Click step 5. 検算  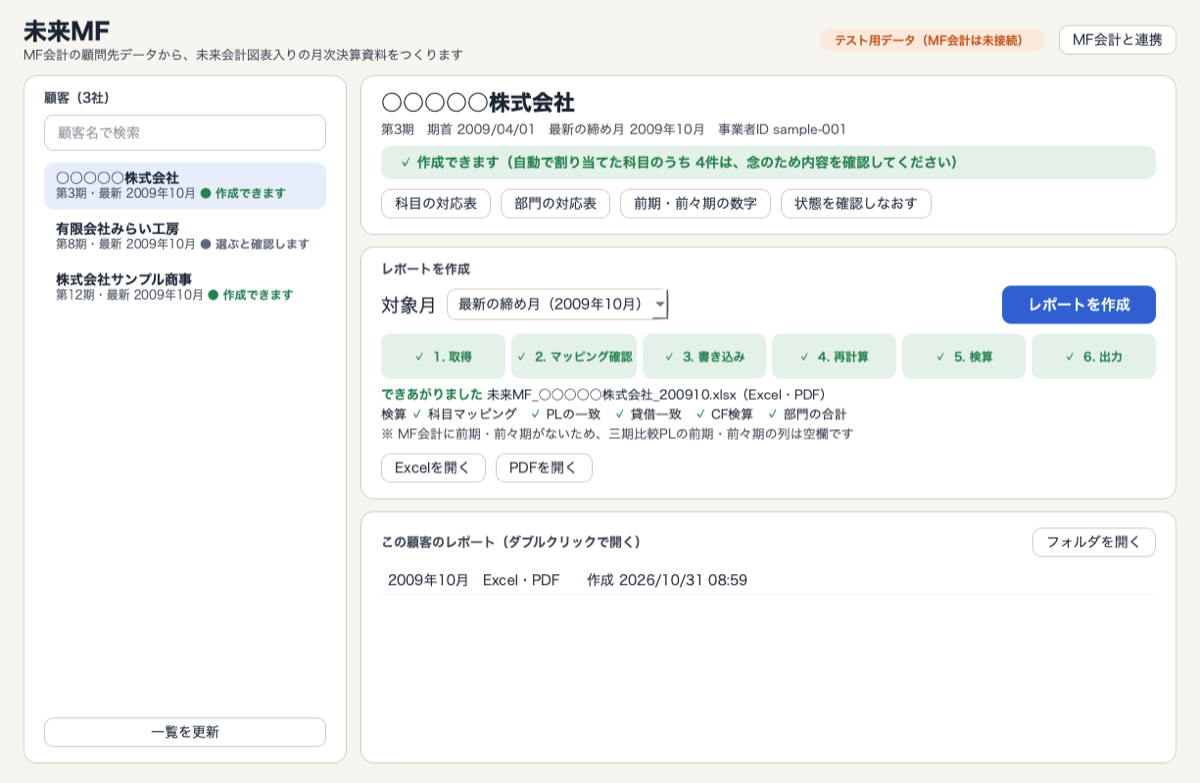(x=964, y=356)
